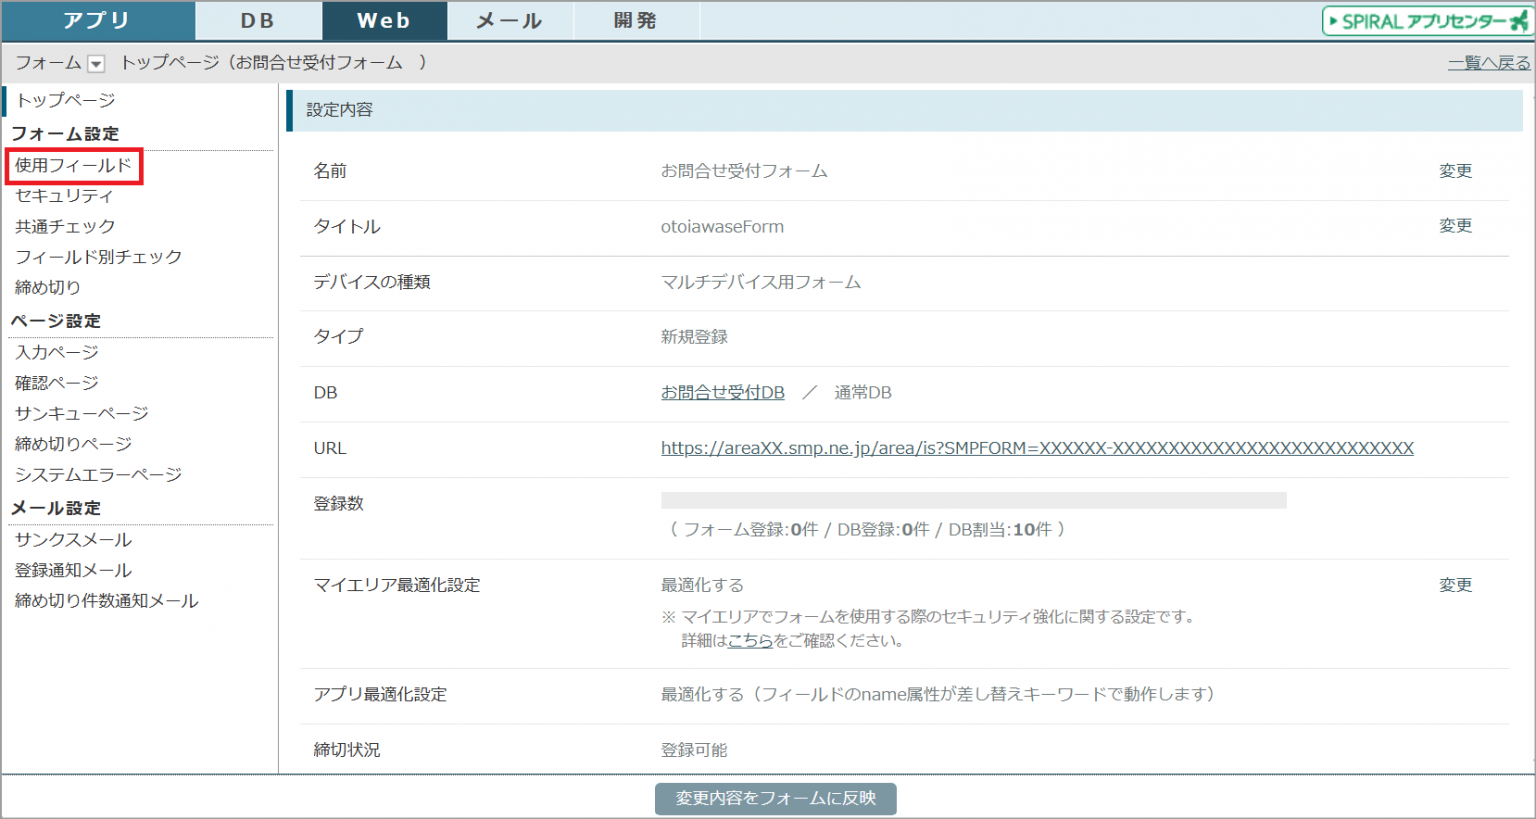Go to フィールド別チェック
The image size is (1536, 819).
click(98, 257)
